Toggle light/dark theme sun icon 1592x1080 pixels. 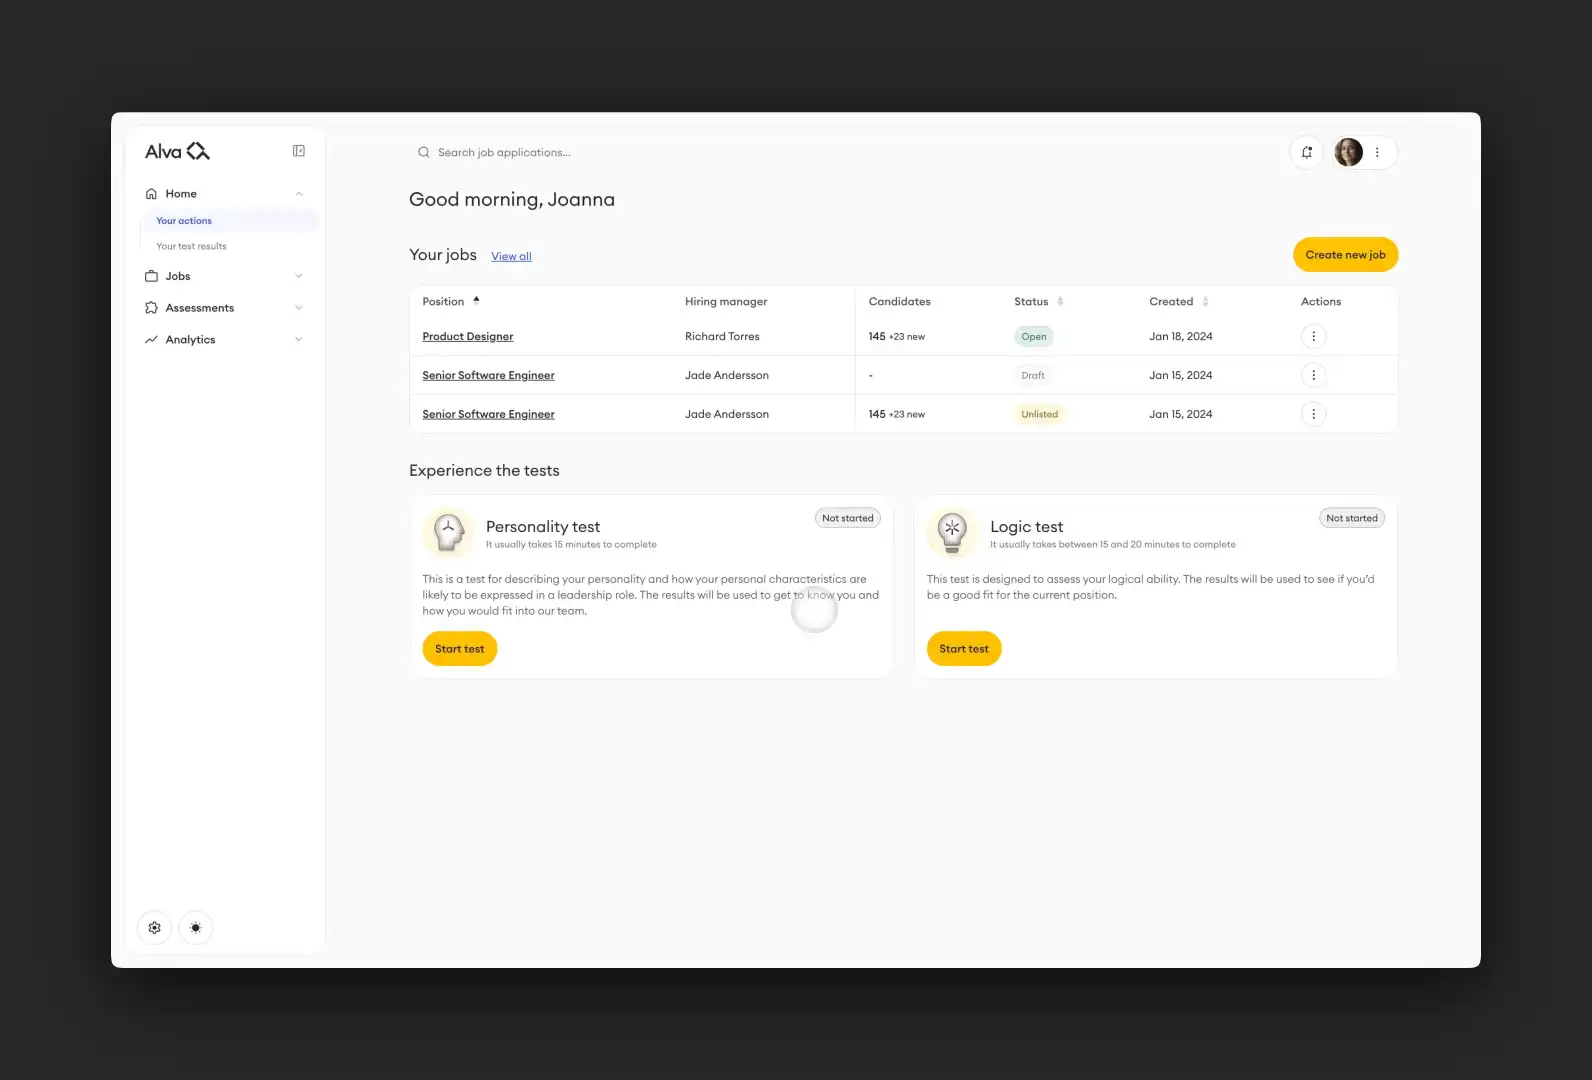(196, 928)
